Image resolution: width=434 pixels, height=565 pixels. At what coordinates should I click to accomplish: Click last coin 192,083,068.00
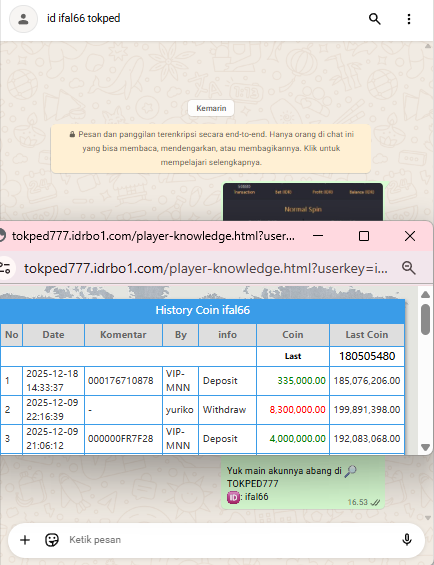click(367, 439)
